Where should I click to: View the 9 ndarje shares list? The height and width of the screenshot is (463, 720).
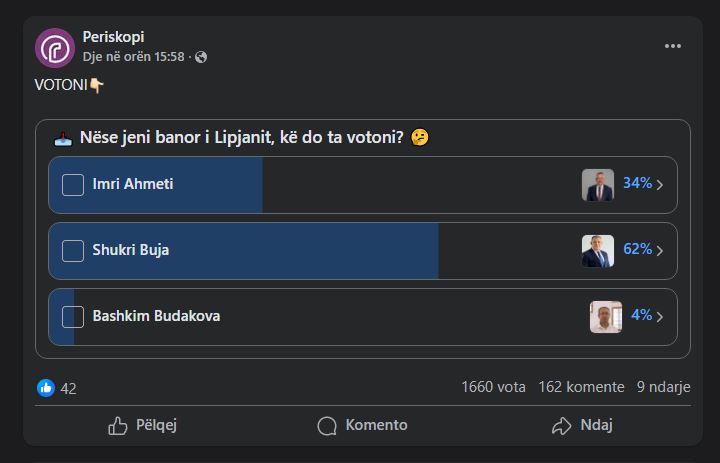point(664,387)
